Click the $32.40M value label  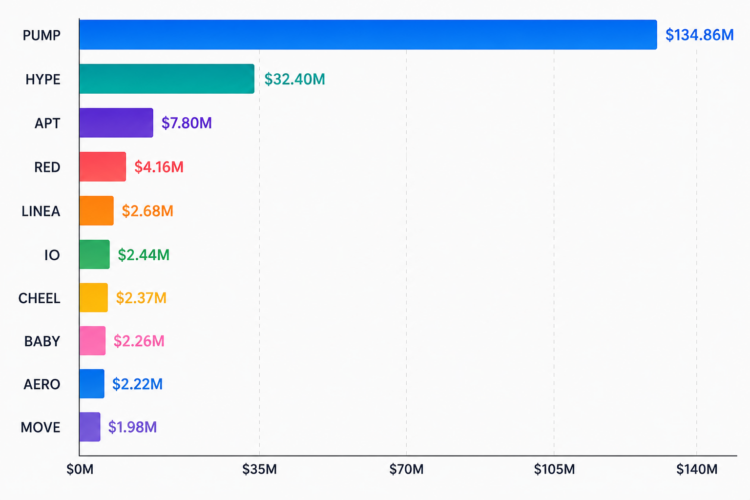pyautogui.click(x=295, y=79)
